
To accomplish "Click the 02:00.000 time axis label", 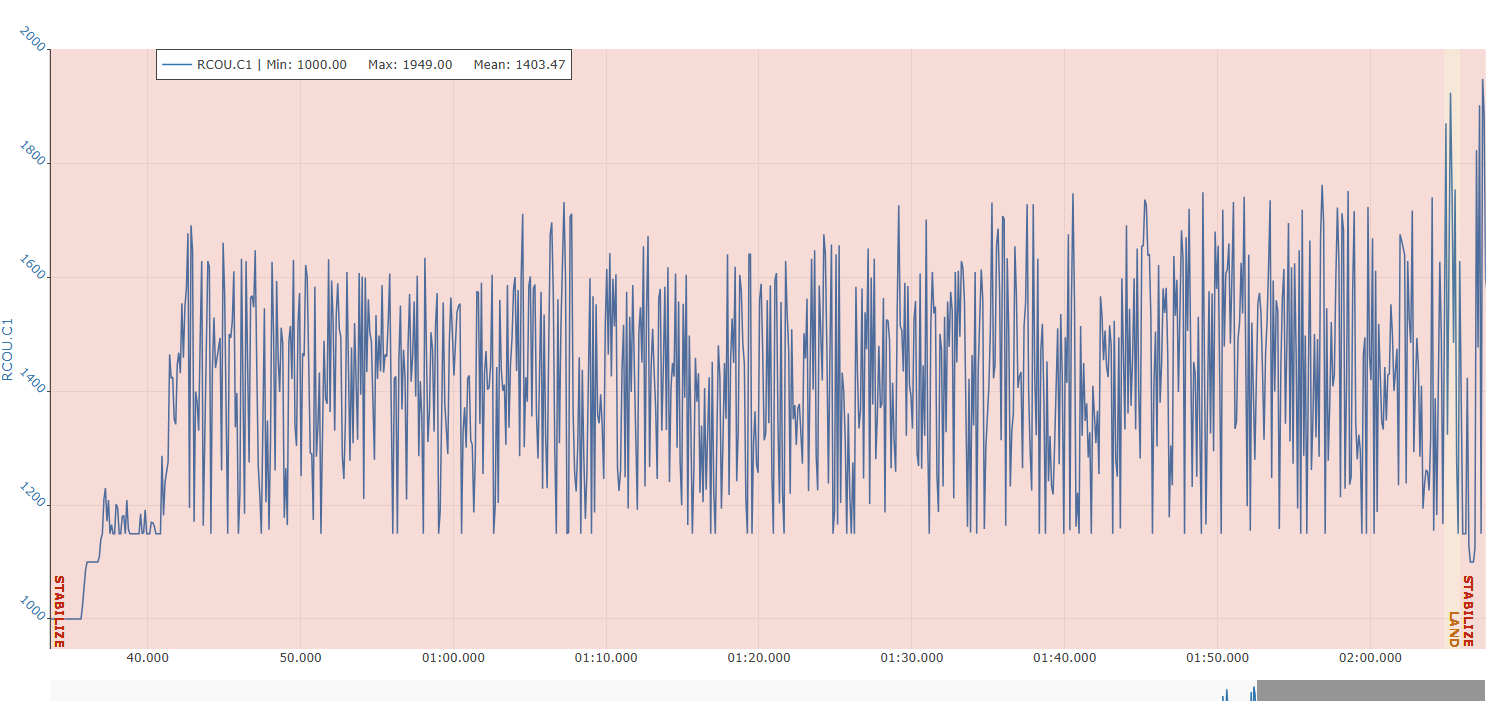I will click(x=1370, y=658).
